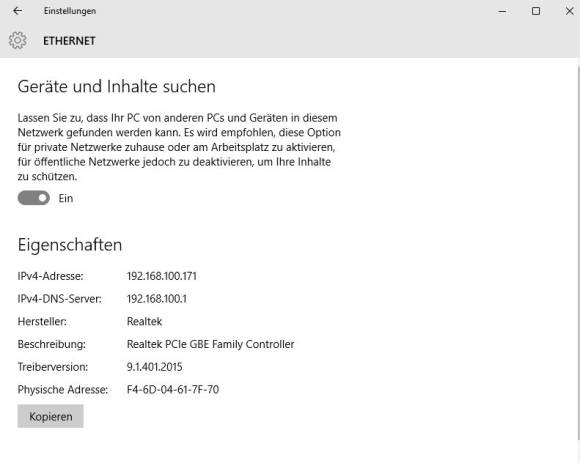
Task: Click the Eigenschaften section heading
Action: point(70,245)
